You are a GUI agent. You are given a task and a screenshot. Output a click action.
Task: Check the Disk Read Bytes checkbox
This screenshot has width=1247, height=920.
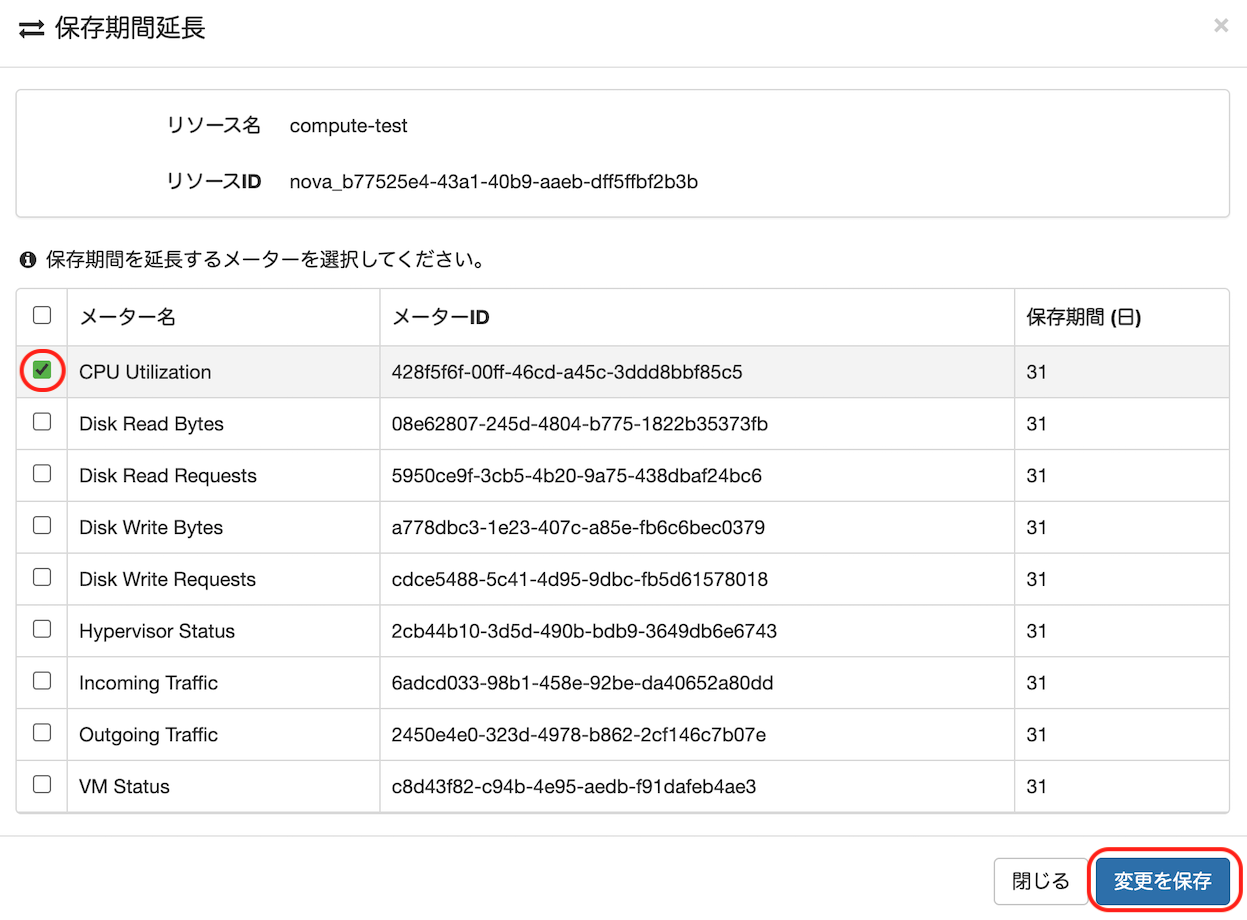click(42, 422)
